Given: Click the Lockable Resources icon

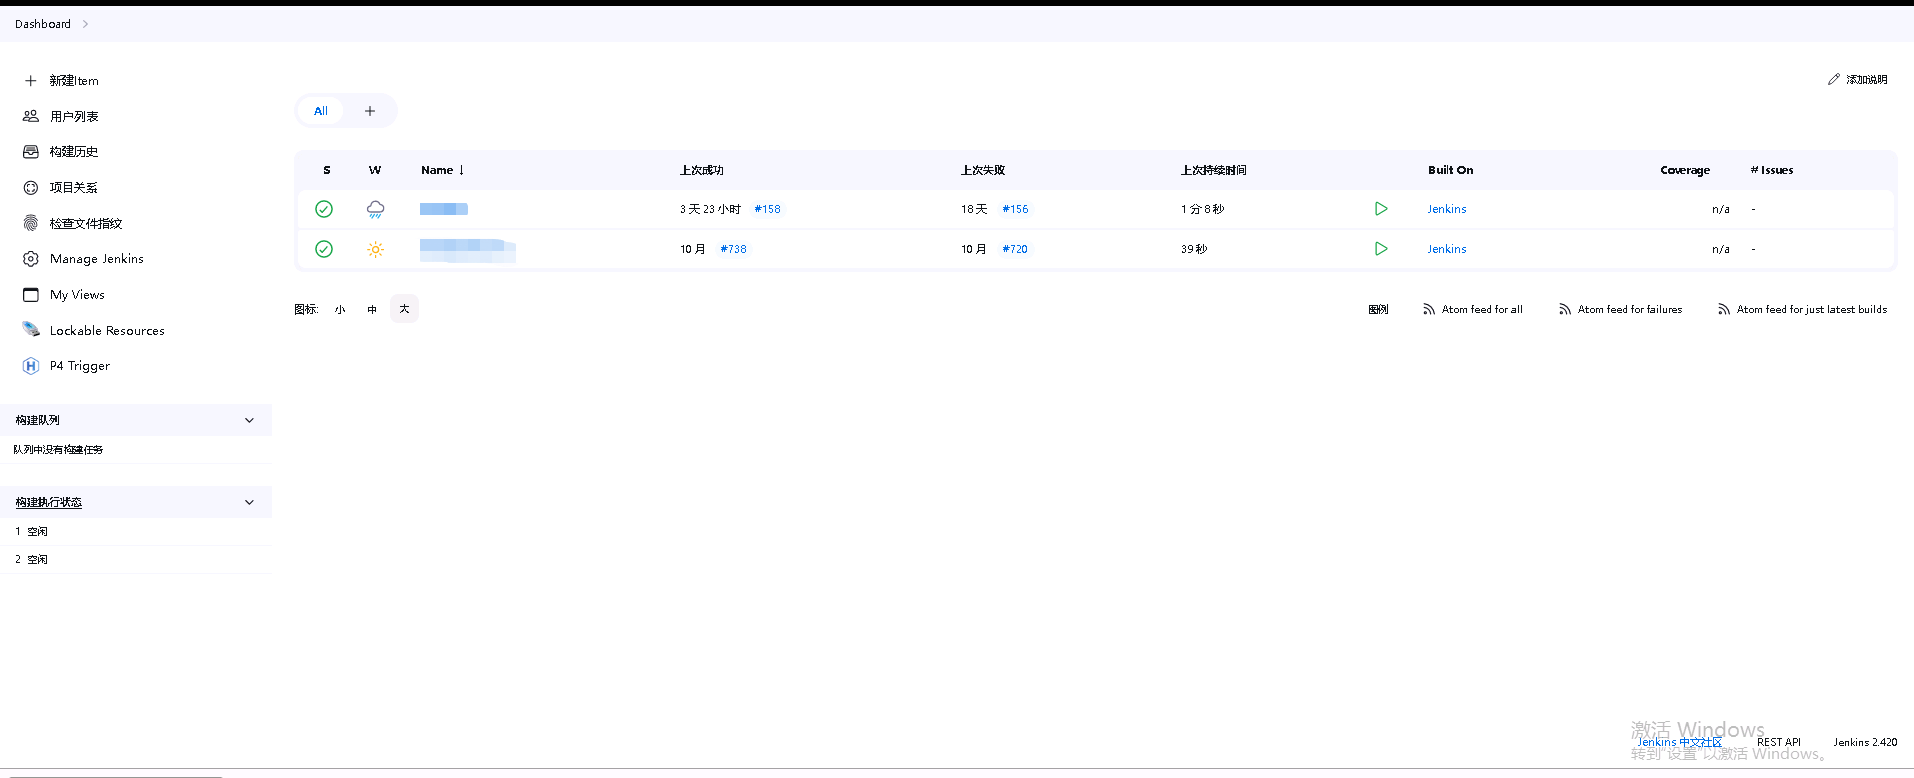Looking at the screenshot, I should (x=31, y=330).
